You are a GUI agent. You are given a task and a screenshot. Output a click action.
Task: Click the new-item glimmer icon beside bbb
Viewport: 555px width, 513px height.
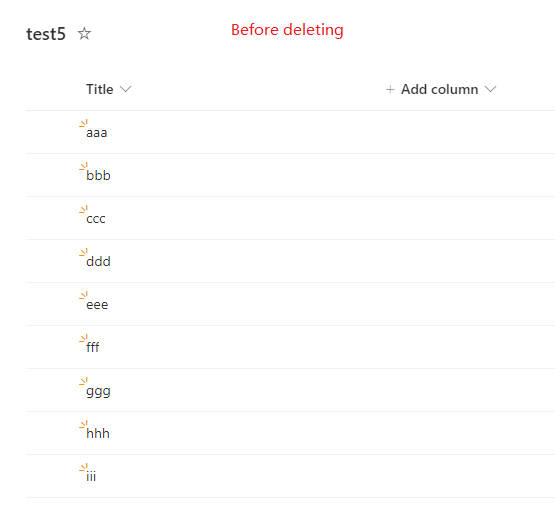point(83,166)
